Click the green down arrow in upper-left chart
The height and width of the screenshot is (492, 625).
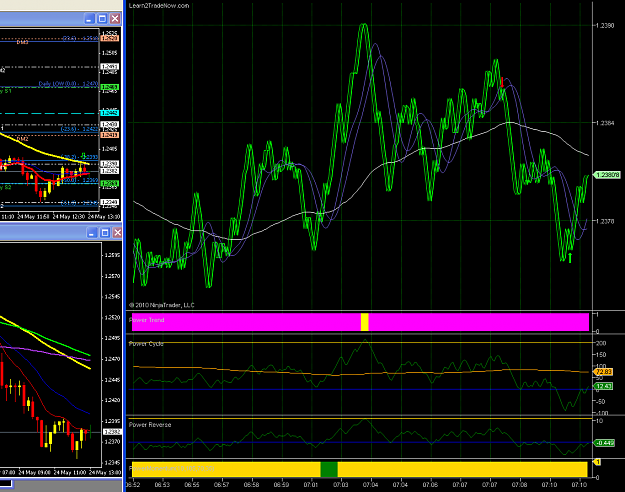coord(83,155)
